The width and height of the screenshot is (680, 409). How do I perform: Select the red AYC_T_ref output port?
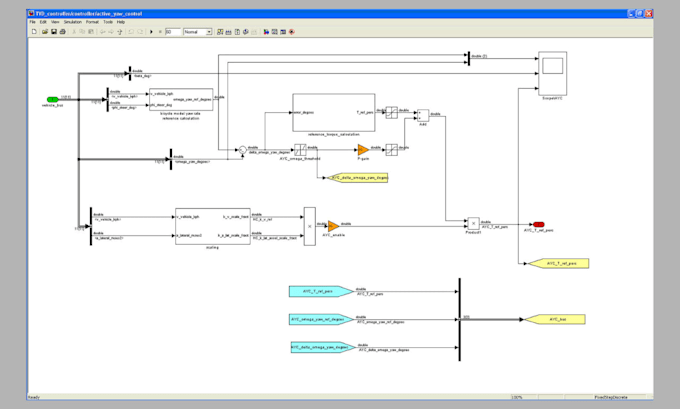point(539,224)
